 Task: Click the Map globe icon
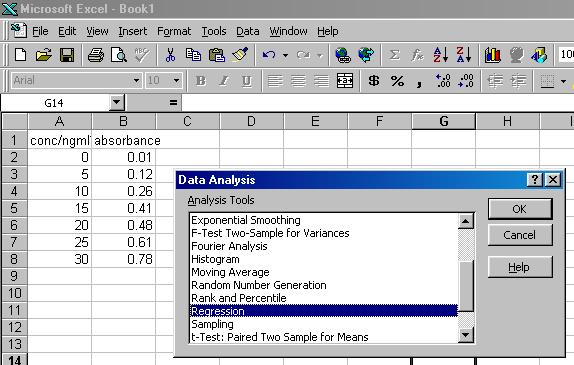click(516, 55)
